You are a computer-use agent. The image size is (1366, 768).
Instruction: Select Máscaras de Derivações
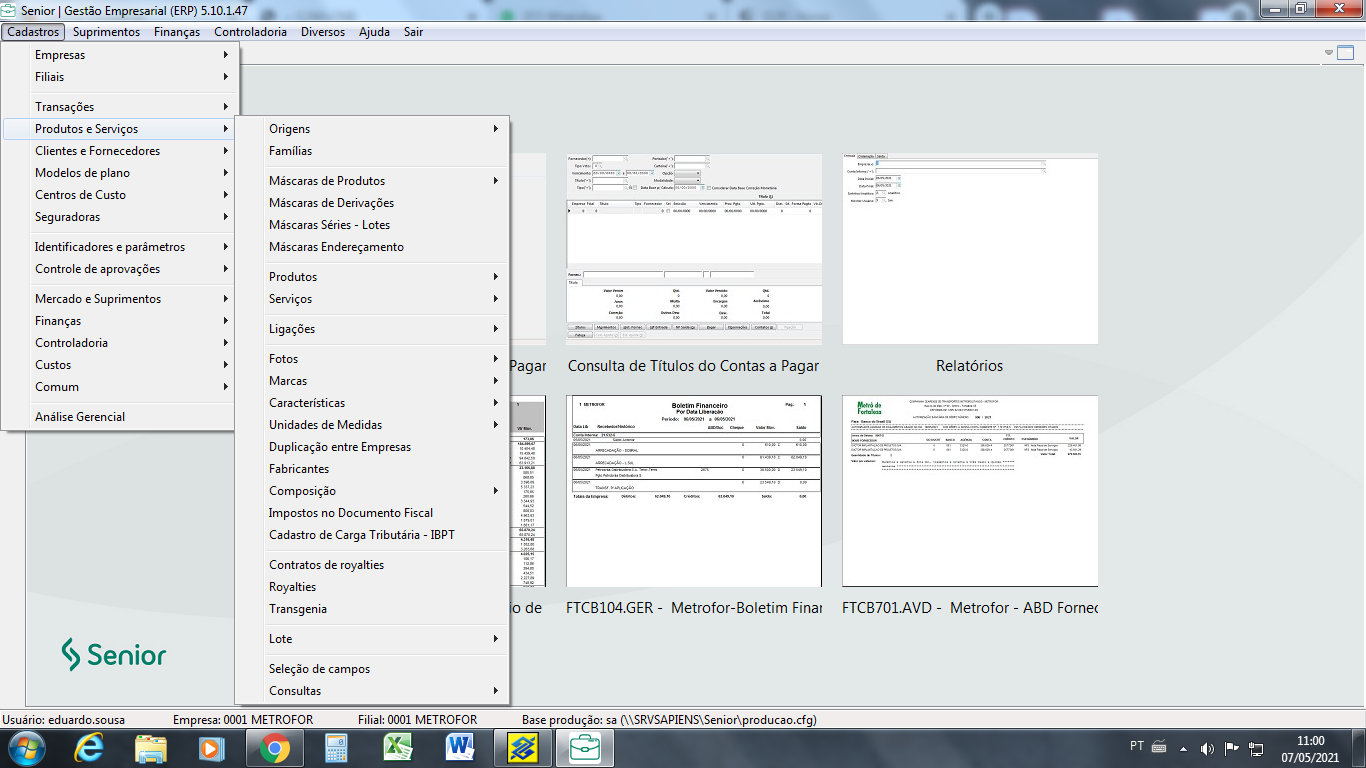(372, 203)
